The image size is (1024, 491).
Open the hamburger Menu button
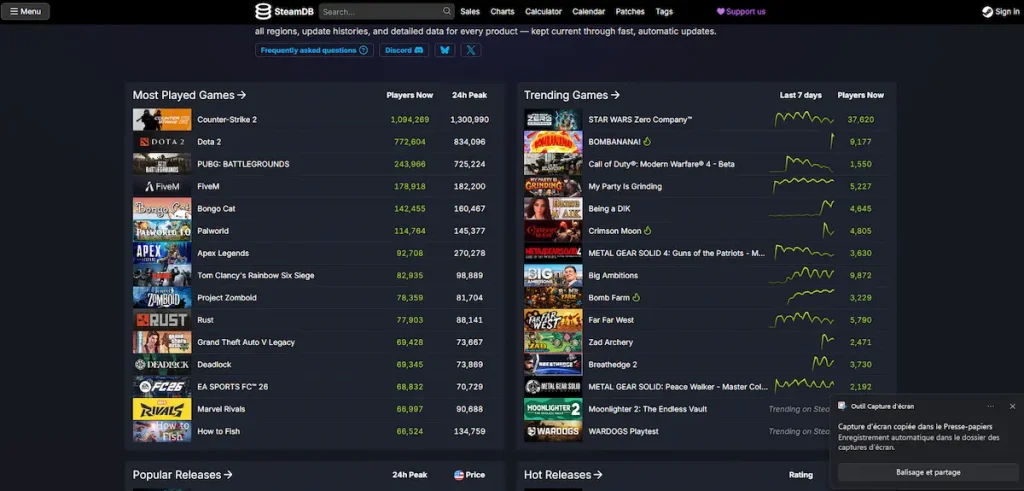pos(25,11)
